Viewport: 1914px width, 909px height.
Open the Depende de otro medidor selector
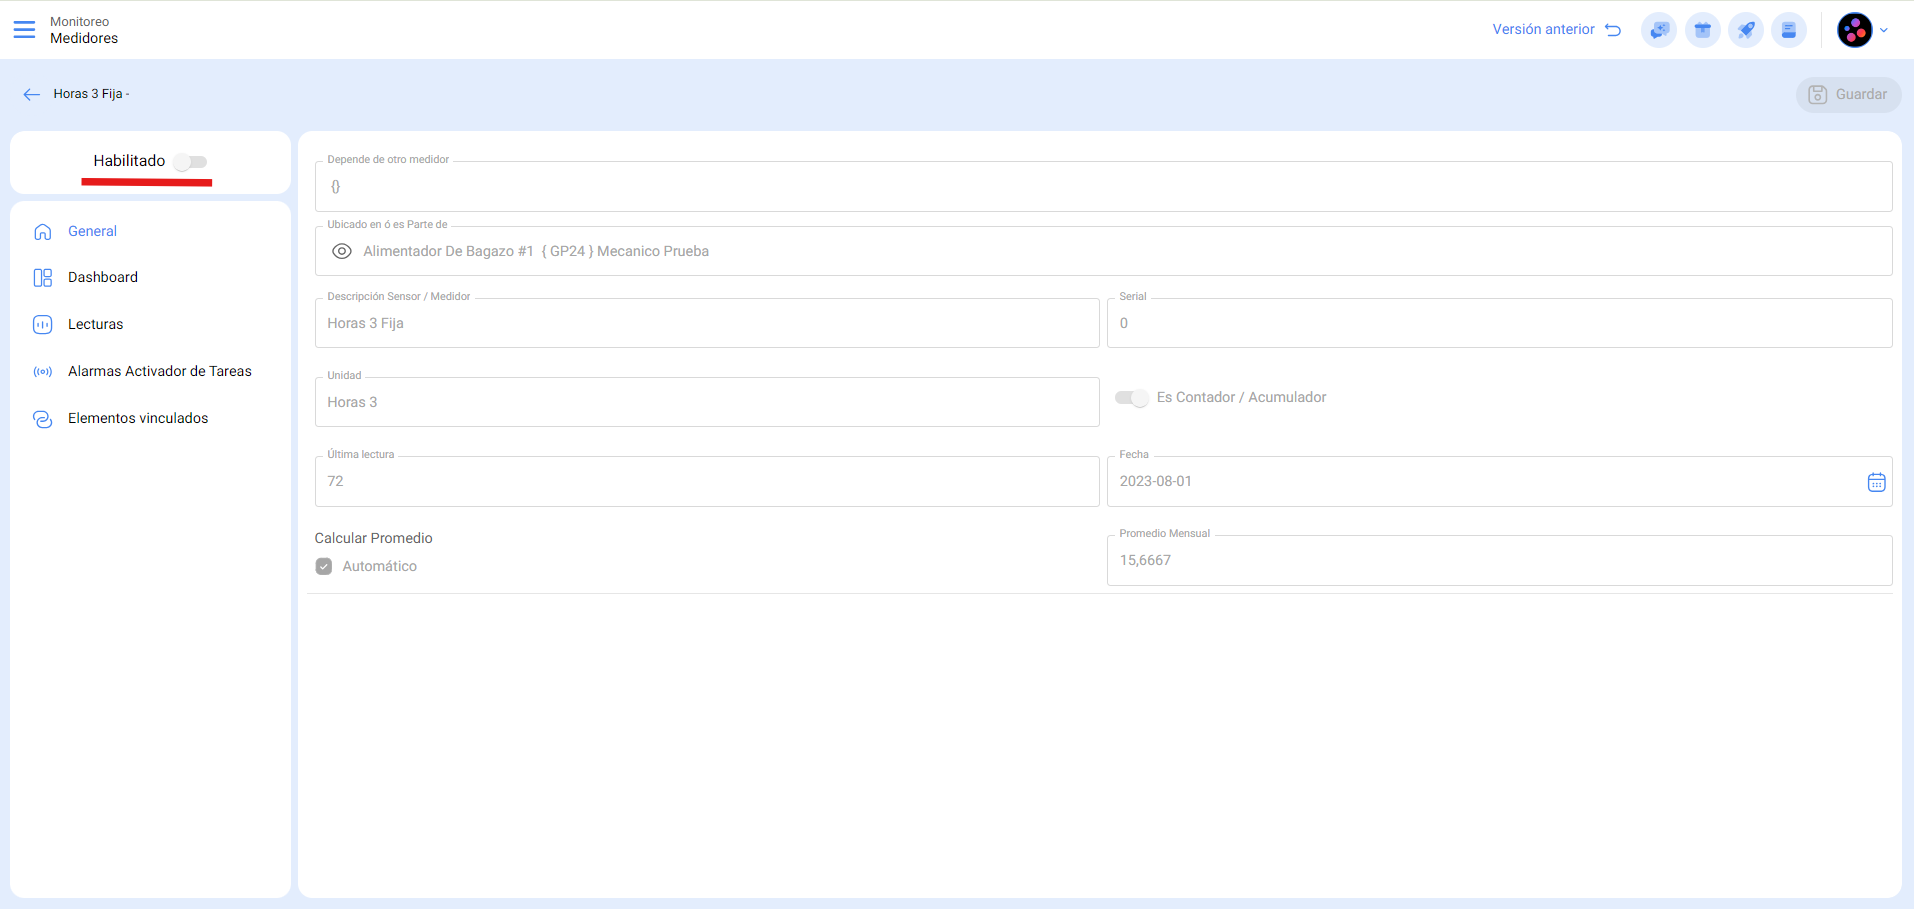(1102, 187)
